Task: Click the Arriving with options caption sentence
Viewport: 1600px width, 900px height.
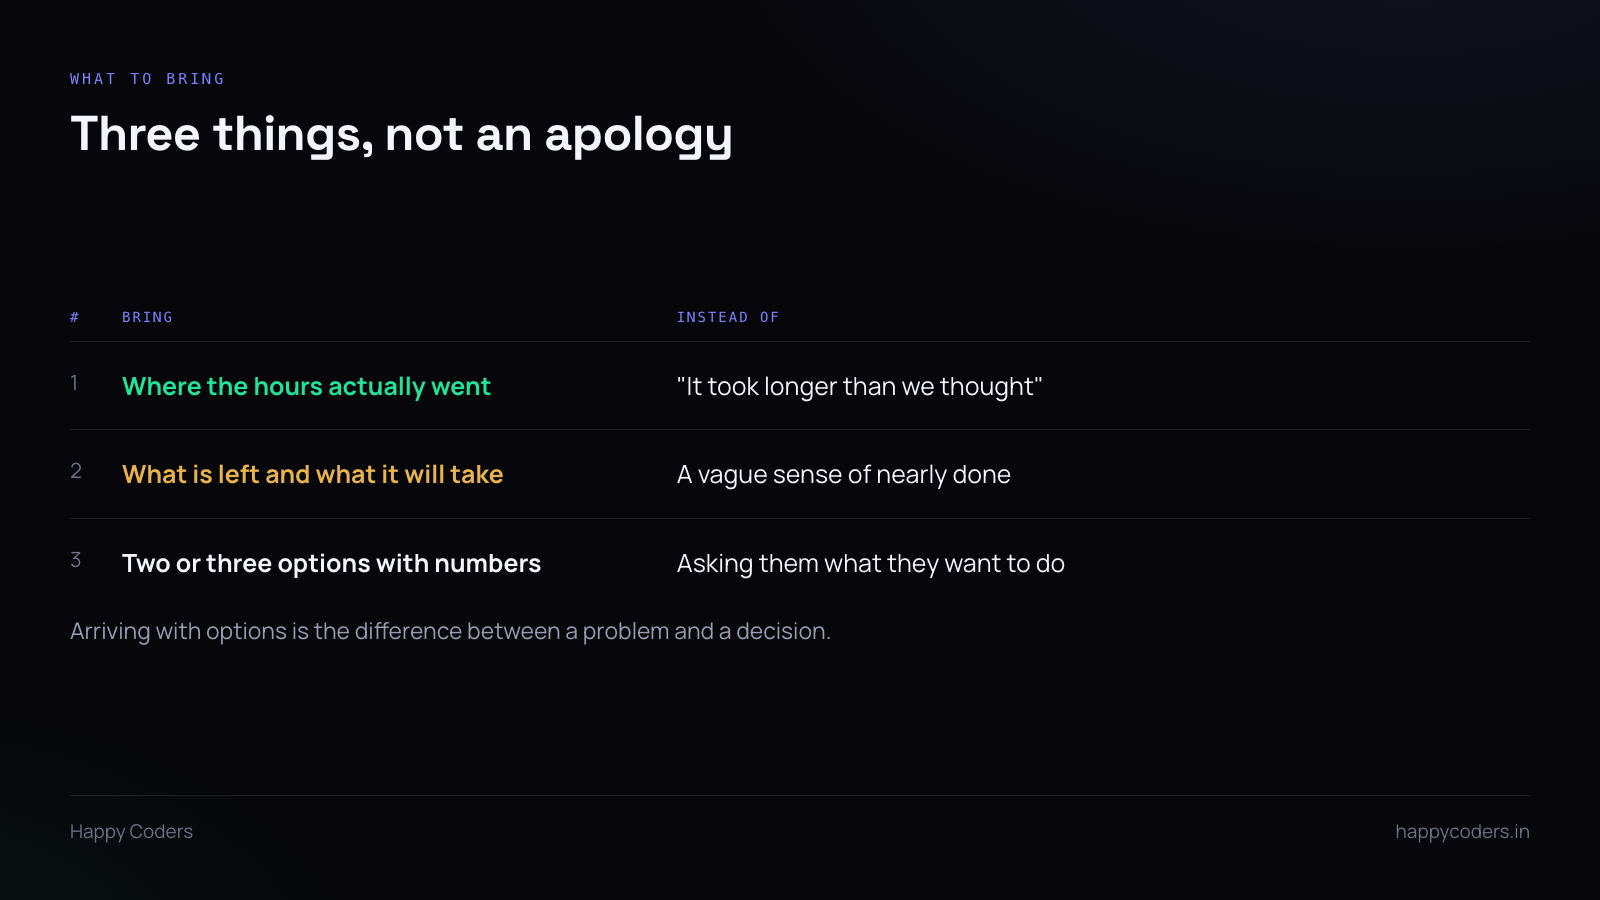Action: coord(450,632)
